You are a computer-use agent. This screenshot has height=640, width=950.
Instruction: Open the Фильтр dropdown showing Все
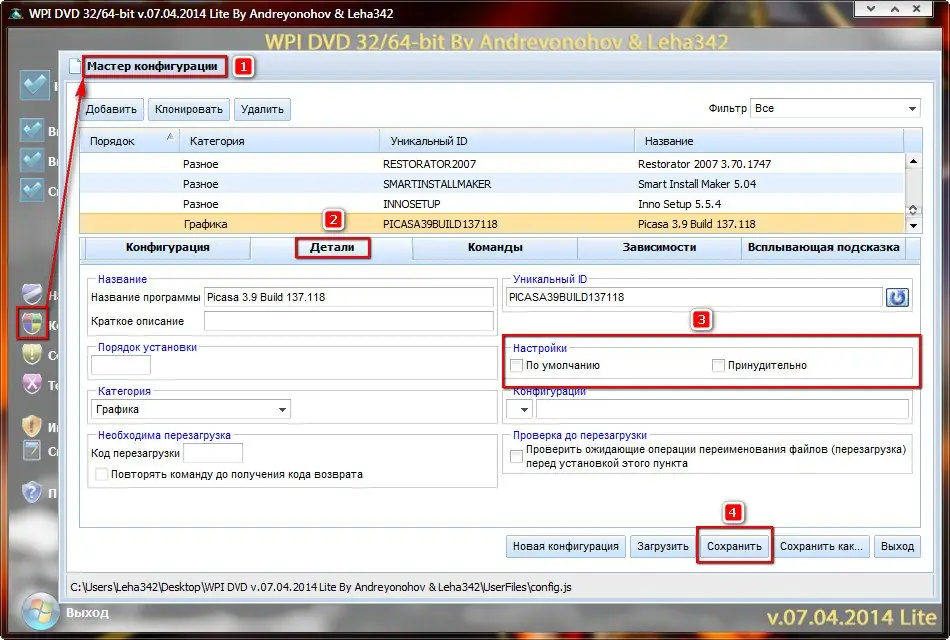coord(913,108)
